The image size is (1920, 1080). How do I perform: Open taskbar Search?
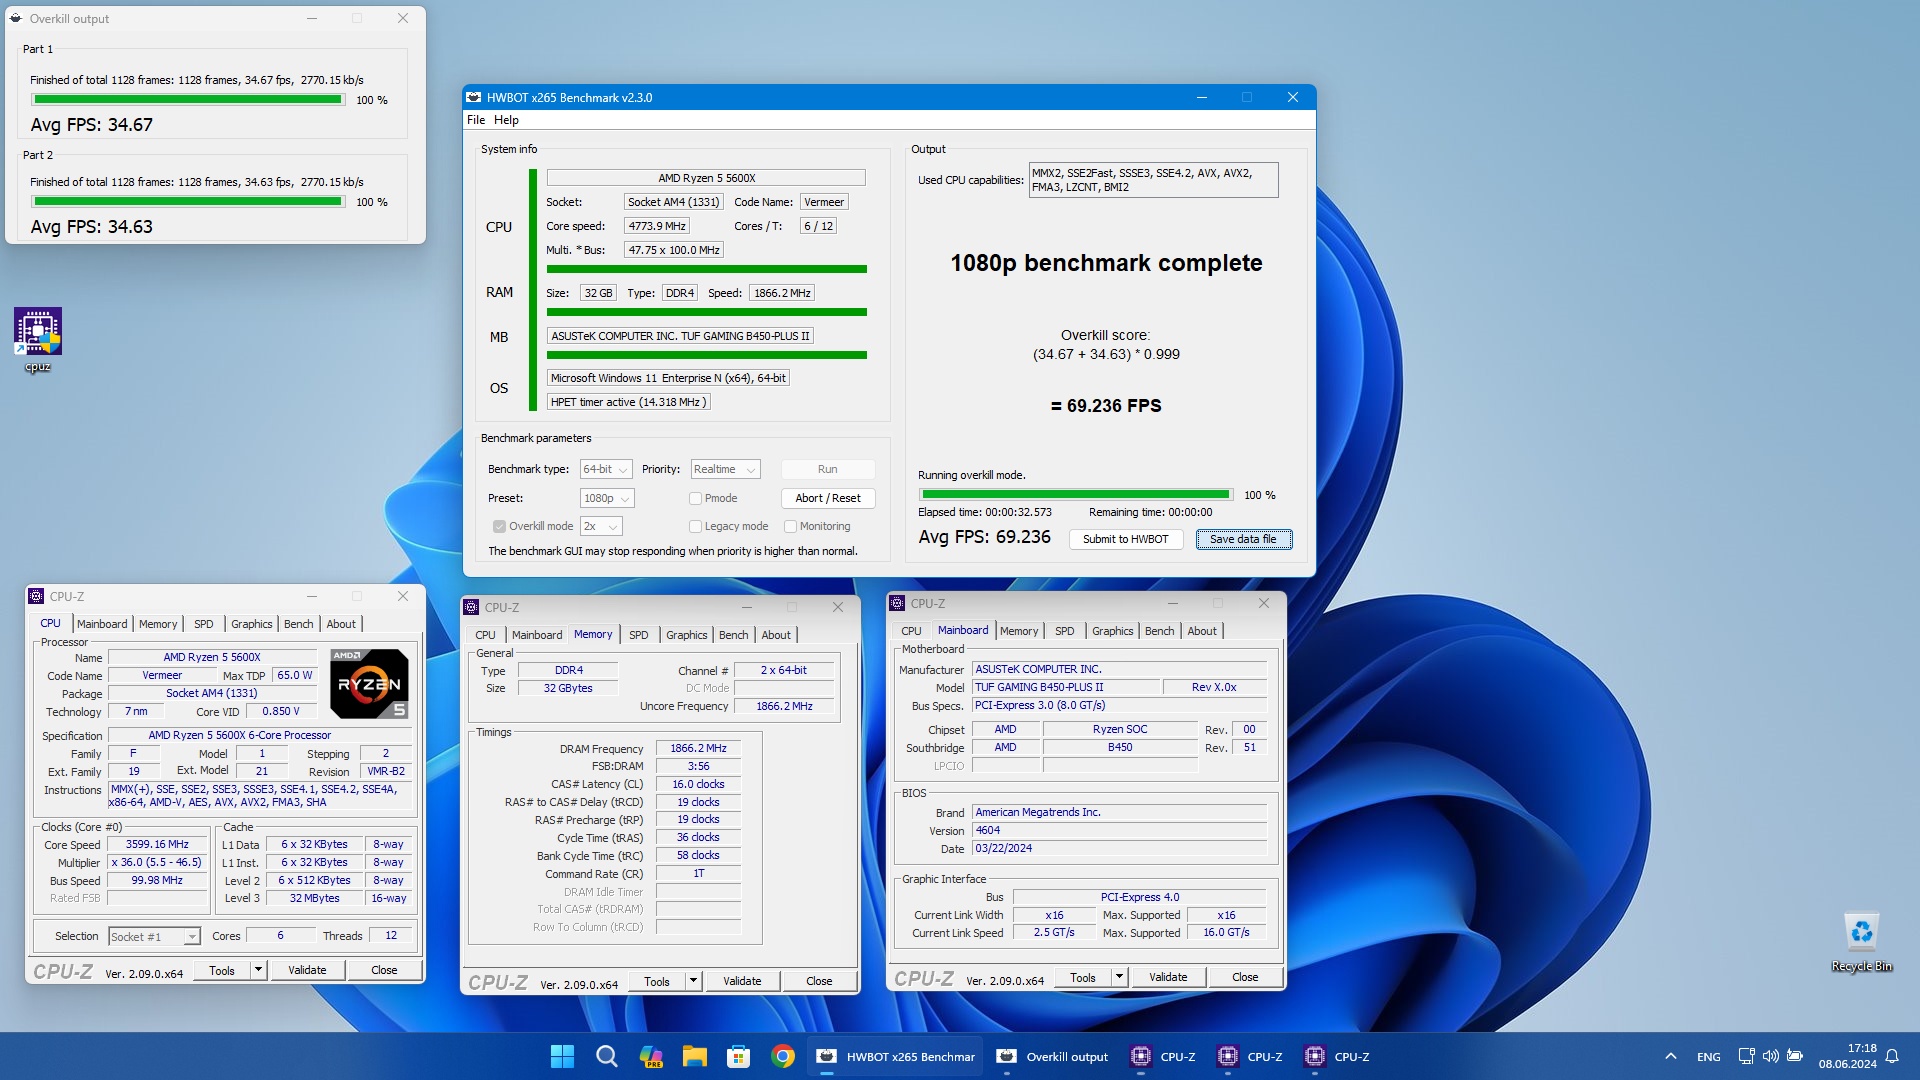click(x=606, y=1056)
